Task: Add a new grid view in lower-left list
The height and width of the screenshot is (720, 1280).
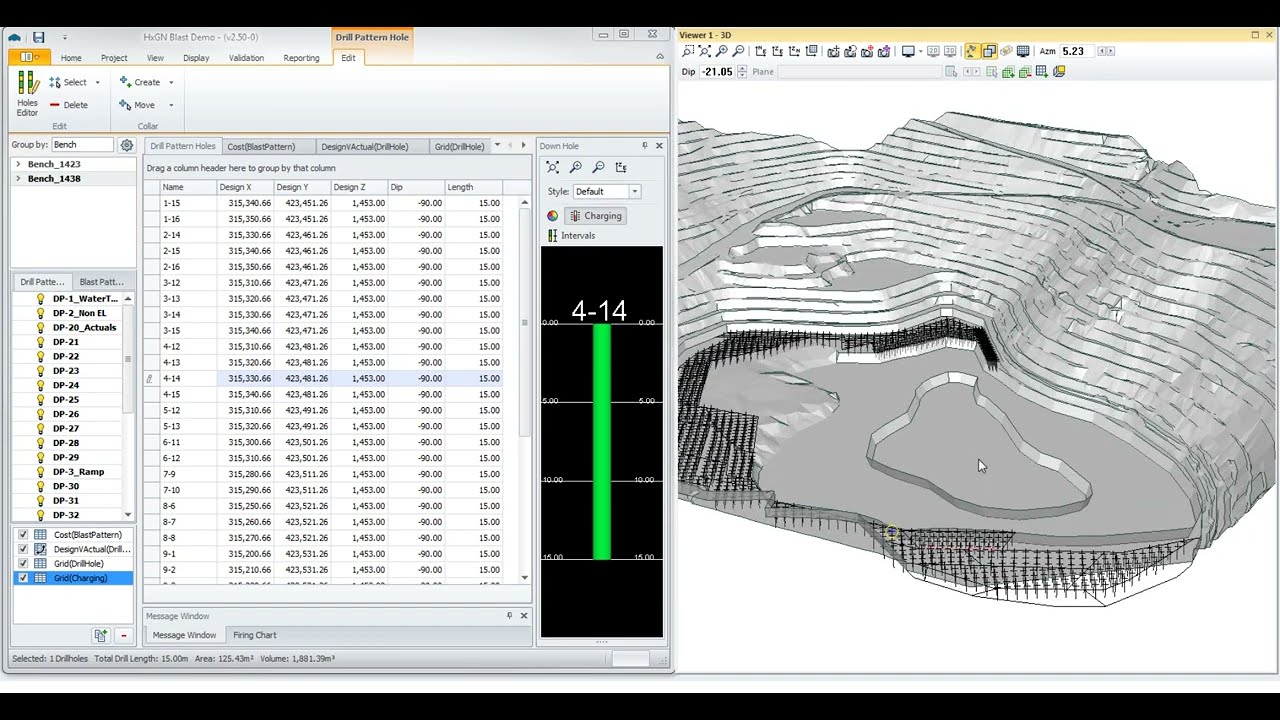Action: click(x=101, y=635)
